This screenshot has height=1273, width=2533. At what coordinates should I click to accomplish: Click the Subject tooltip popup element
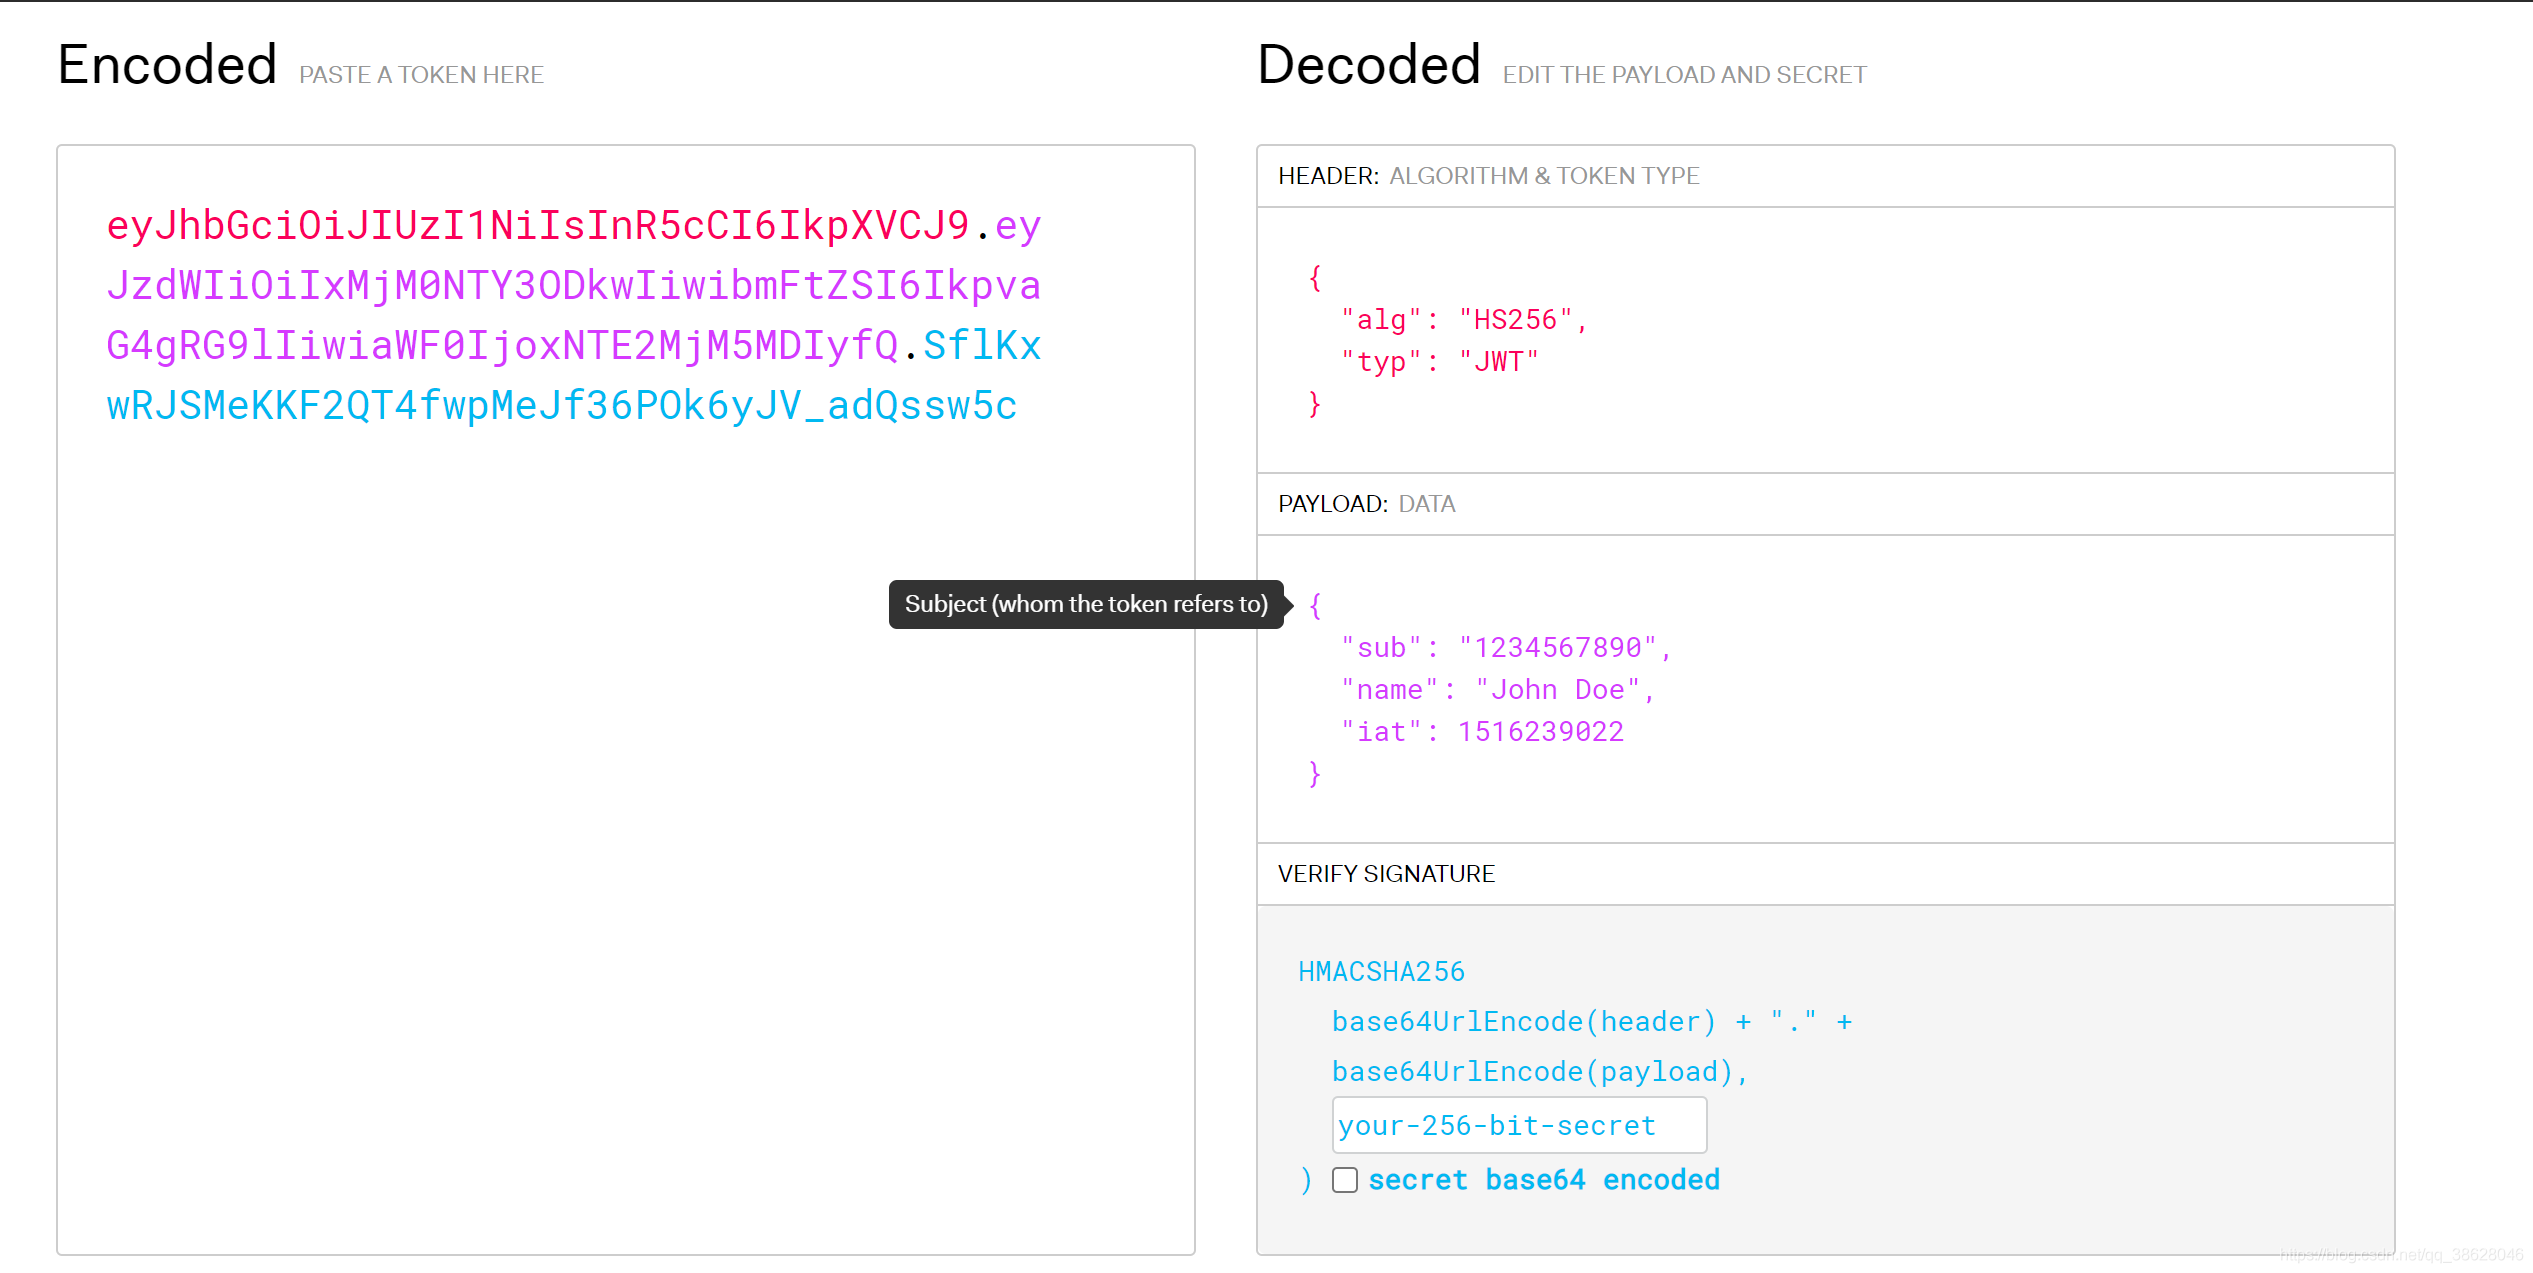pos(1083,602)
